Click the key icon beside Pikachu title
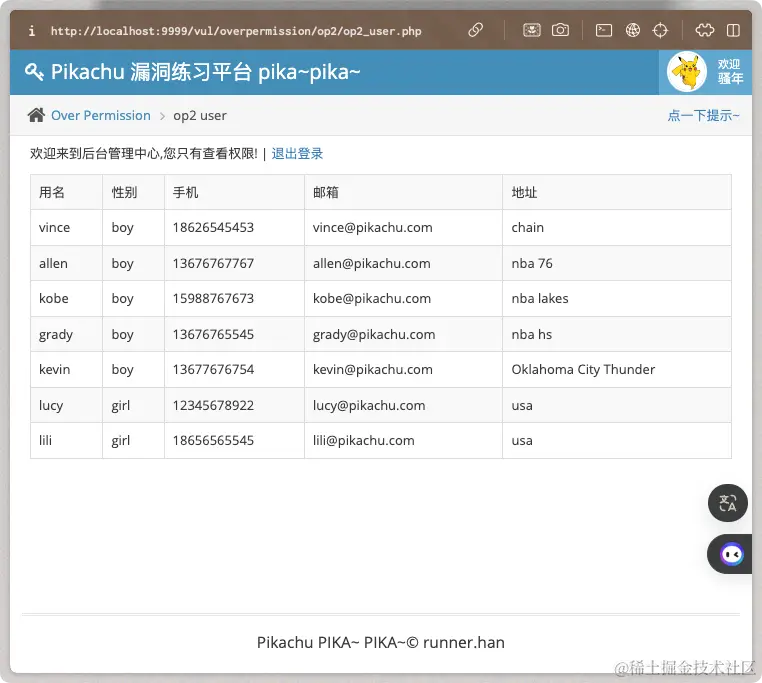 pyautogui.click(x=34, y=72)
